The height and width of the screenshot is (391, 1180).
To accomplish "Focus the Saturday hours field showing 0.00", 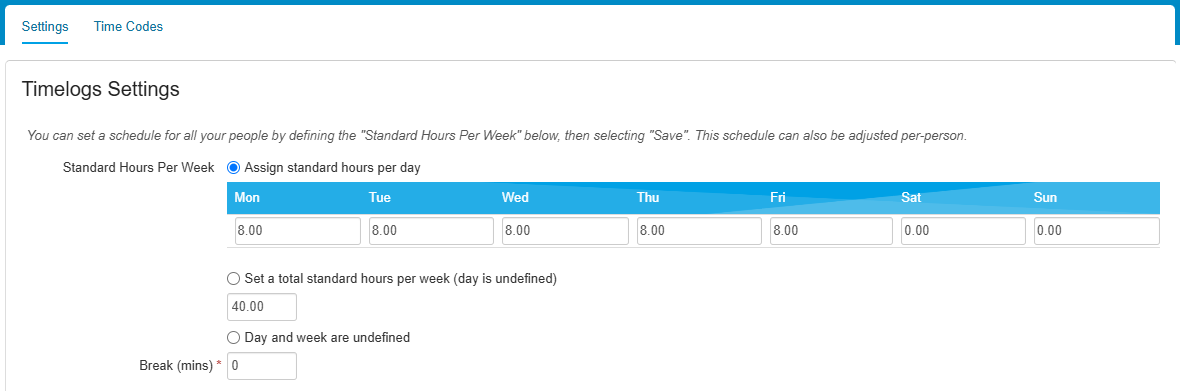I will (963, 232).
